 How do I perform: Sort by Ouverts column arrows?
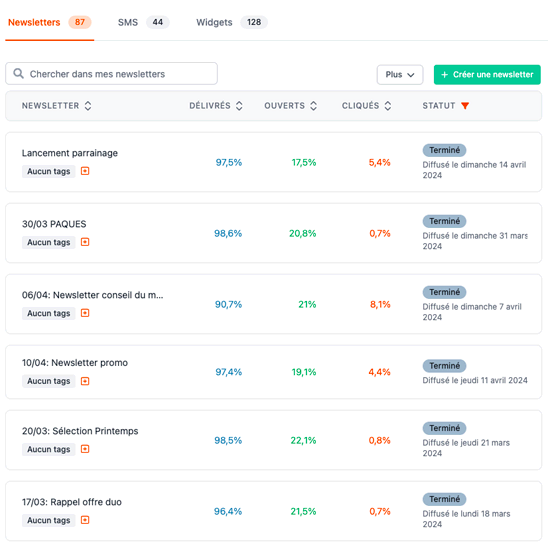pos(314,106)
